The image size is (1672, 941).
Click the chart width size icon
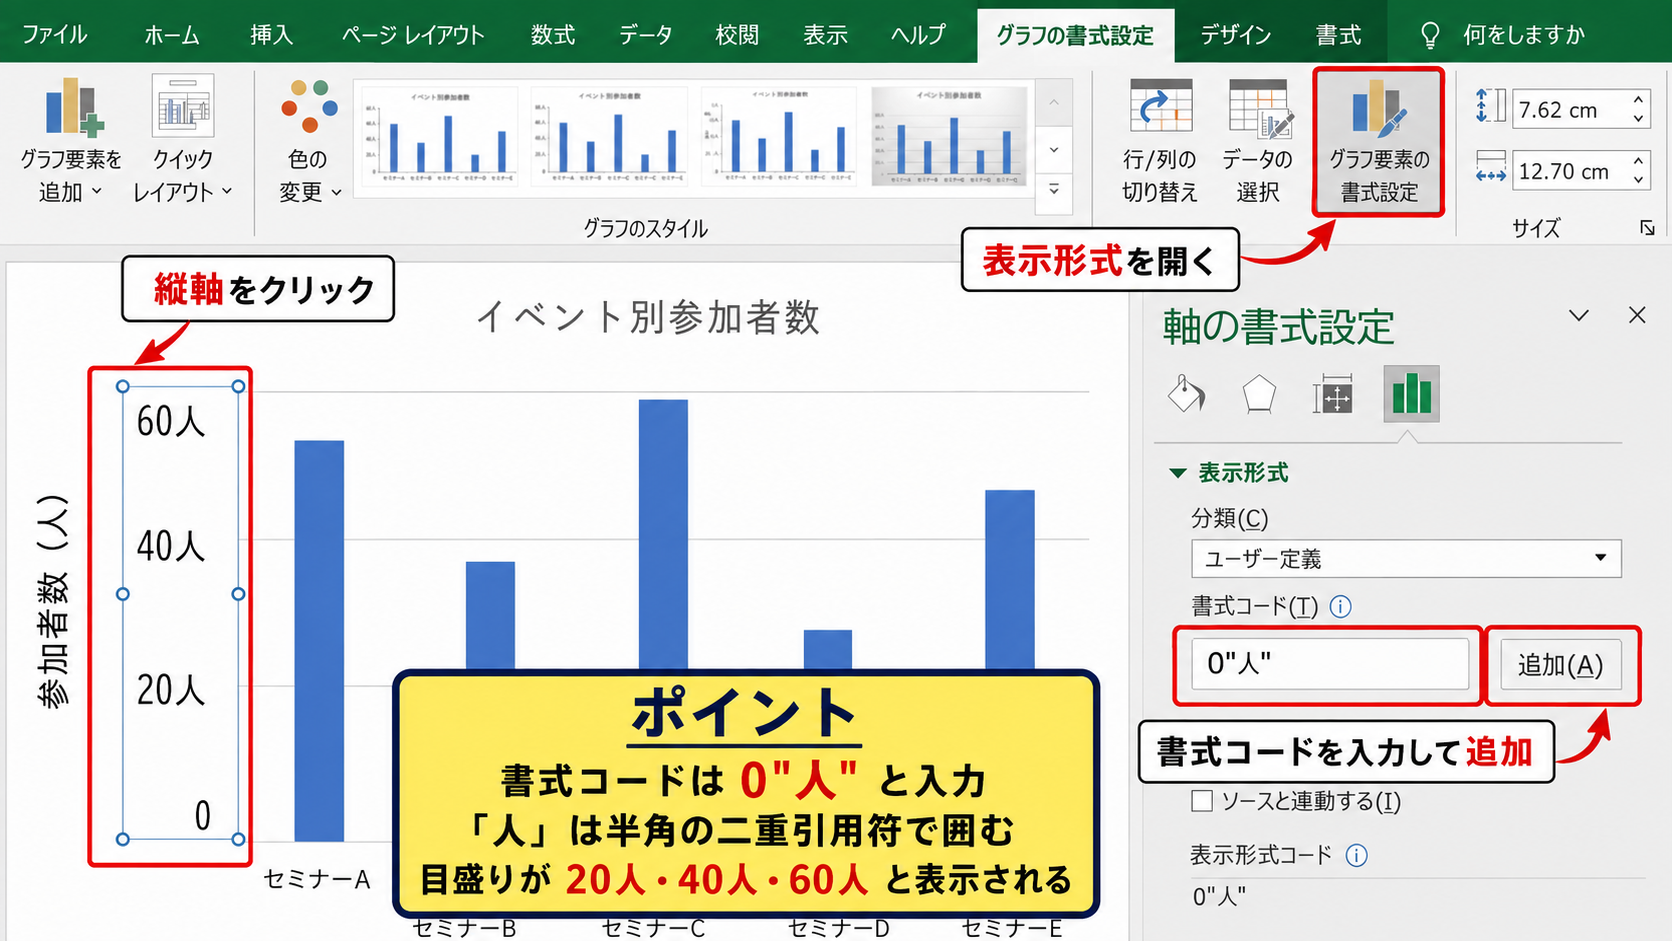(x=1490, y=168)
